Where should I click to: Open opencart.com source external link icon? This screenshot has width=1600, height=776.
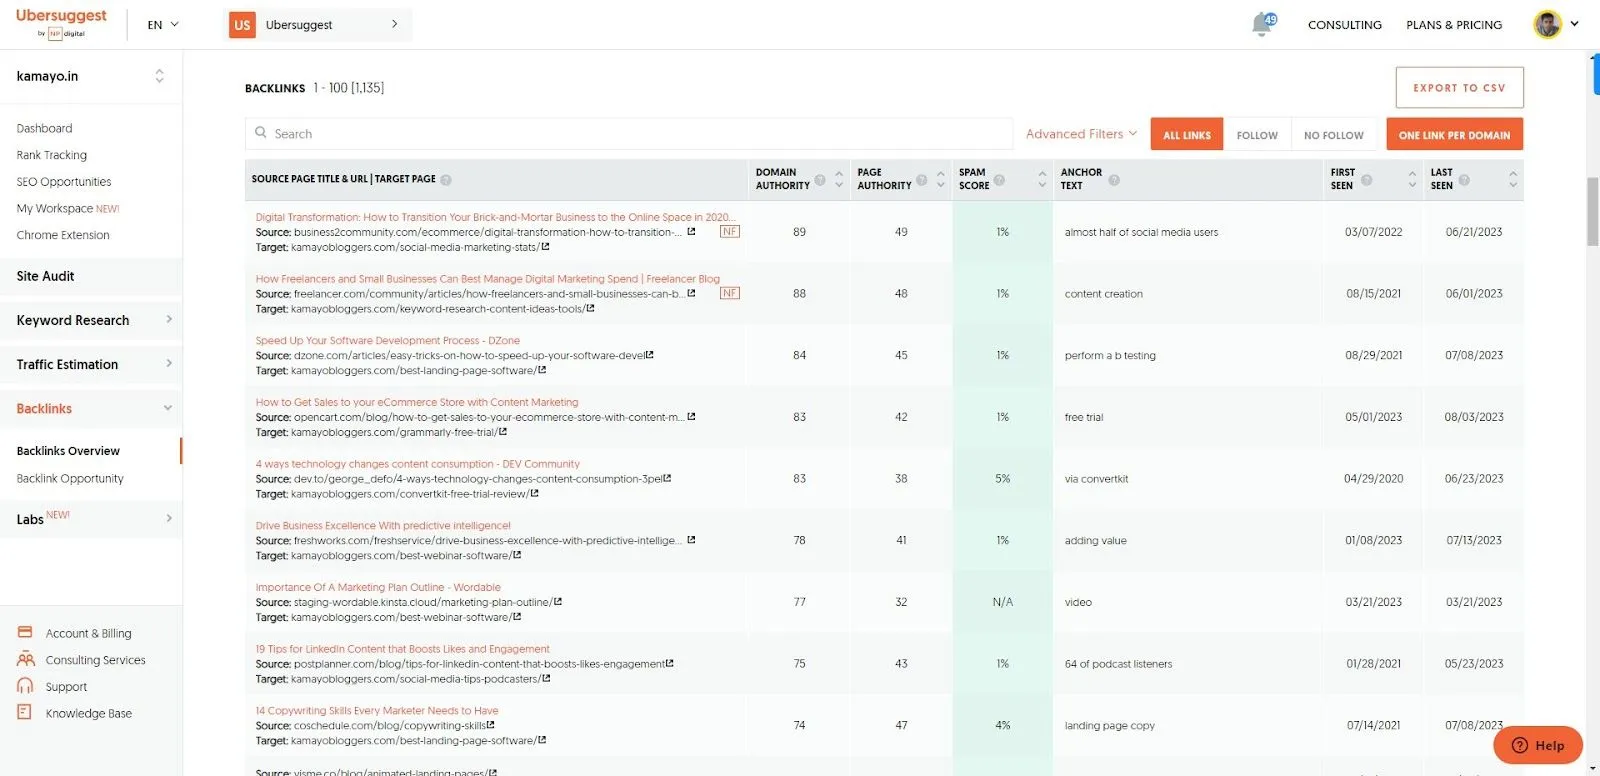(x=691, y=417)
